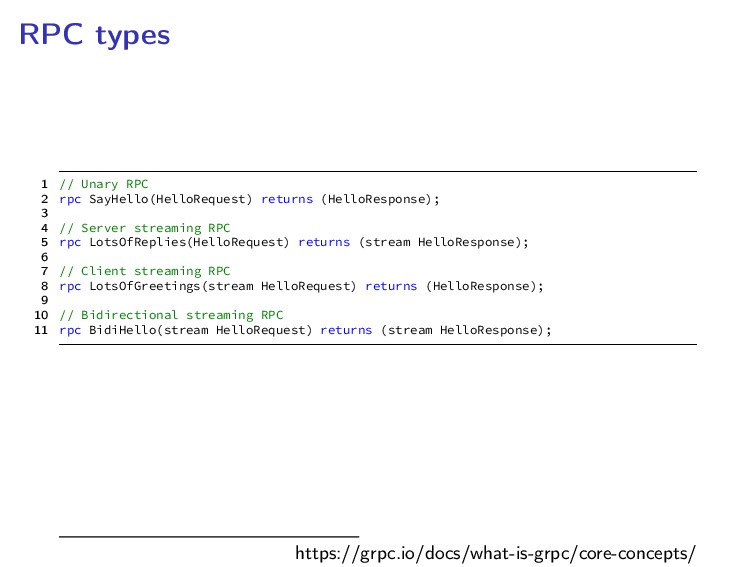
Task: Select the '// Unary RPC' comment line
Action: tap(104, 184)
